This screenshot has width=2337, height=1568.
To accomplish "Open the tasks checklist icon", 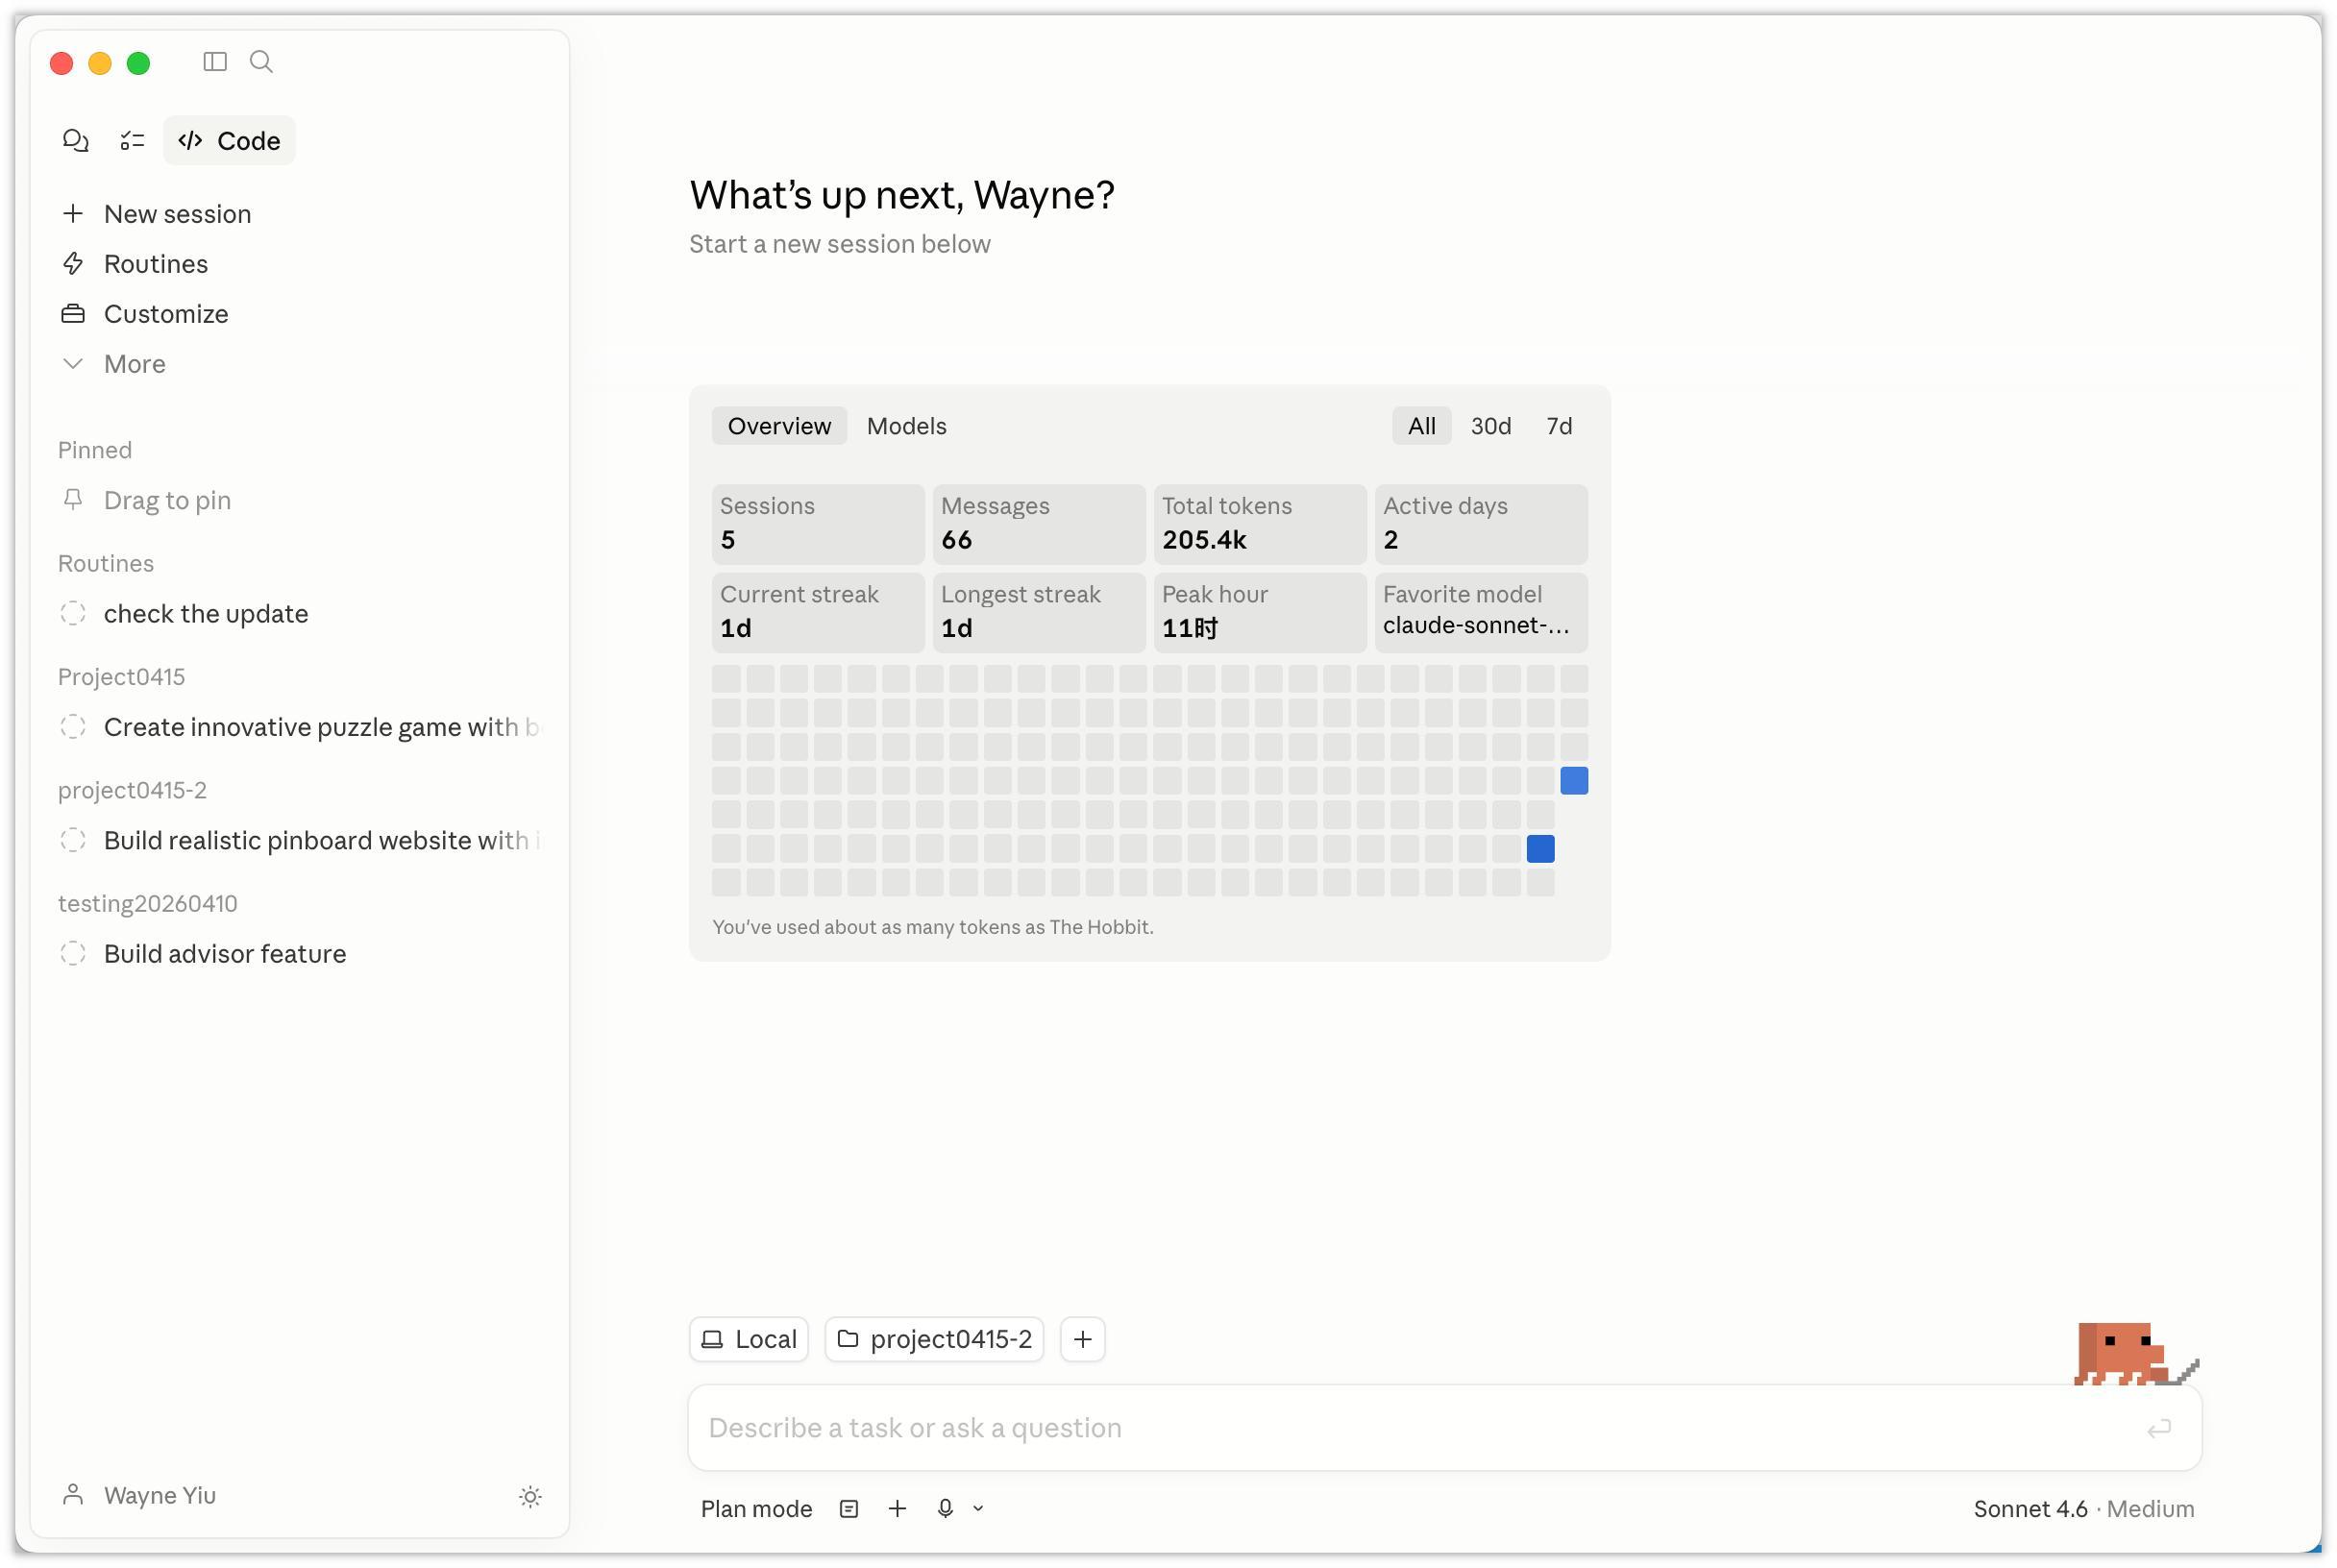I will click(132, 141).
